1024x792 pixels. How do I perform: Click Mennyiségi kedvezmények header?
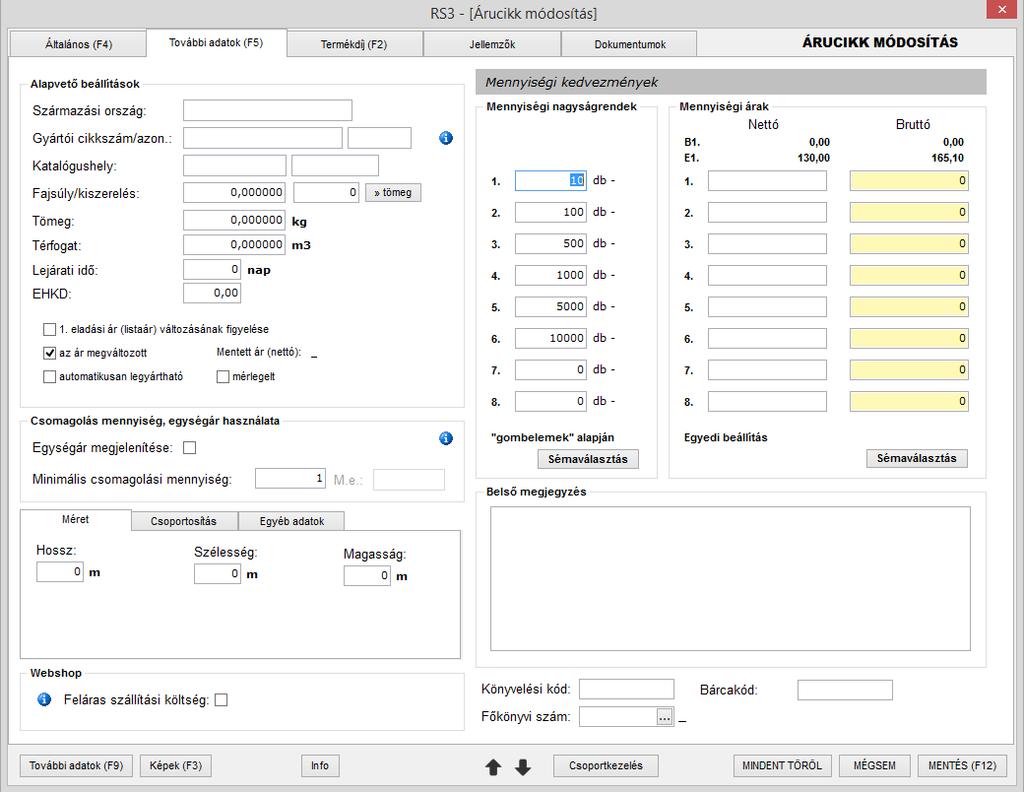[731, 82]
